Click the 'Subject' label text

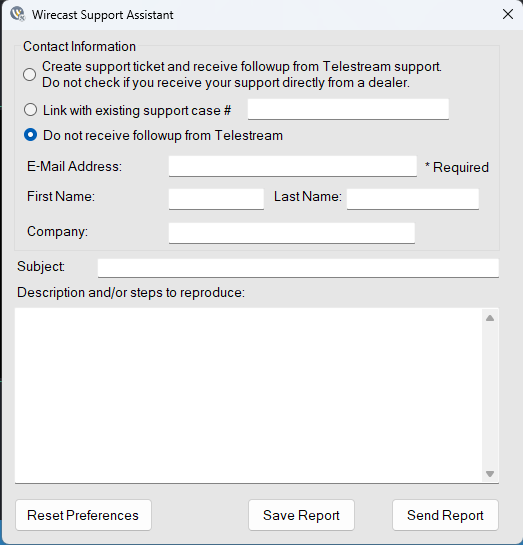41,267
